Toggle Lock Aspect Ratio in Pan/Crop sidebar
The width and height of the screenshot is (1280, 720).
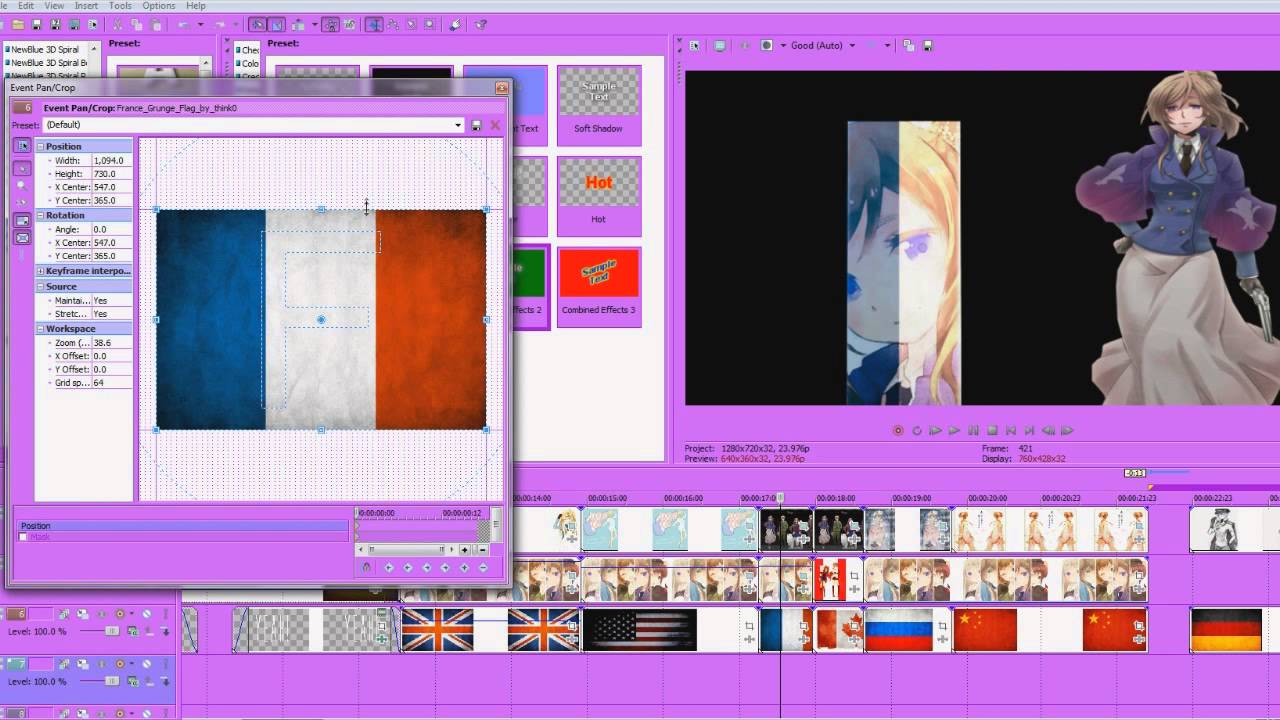[x=22, y=220]
